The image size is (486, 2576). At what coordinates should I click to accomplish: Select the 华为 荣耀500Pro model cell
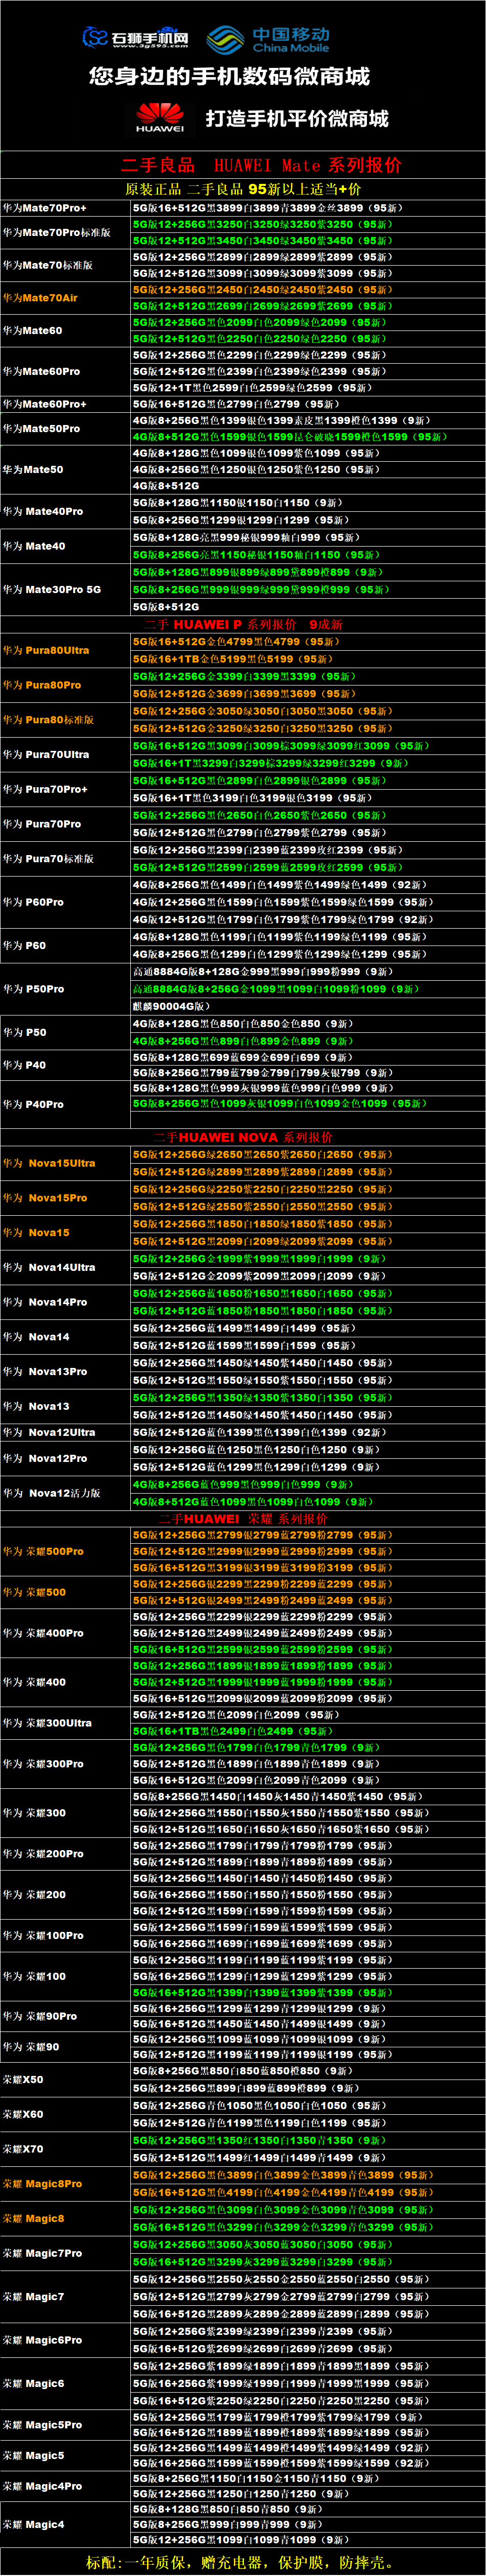pos(66,1551)
